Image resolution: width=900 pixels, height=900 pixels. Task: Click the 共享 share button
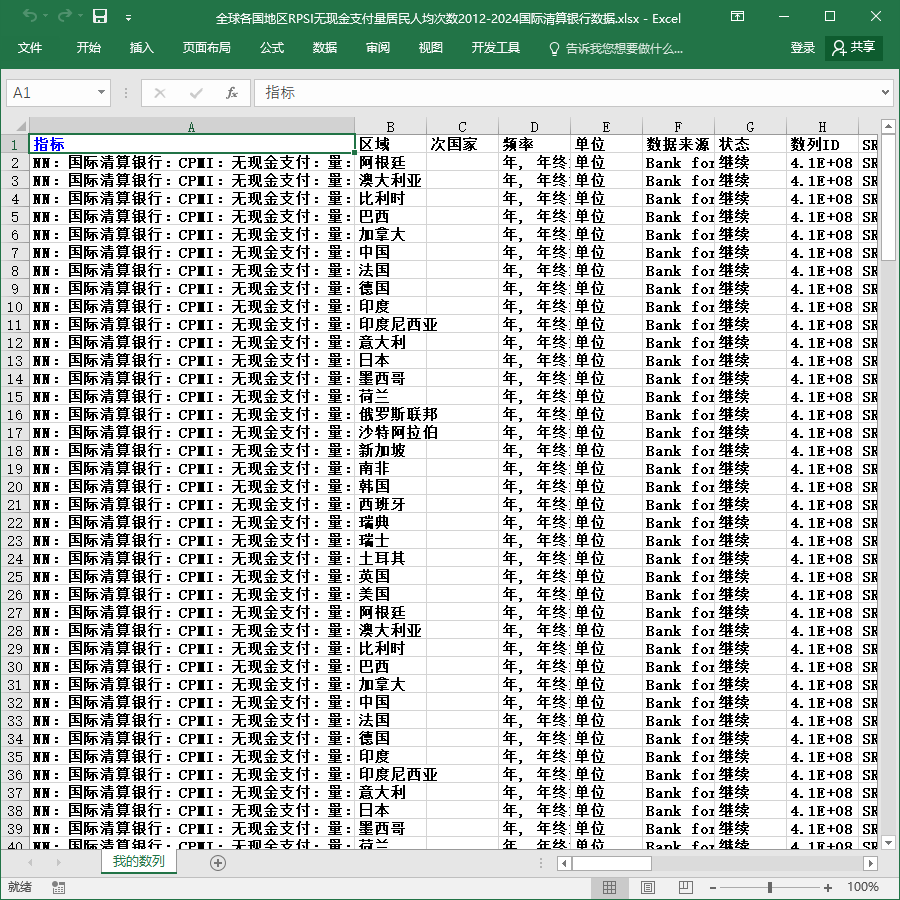click(x=854, y=48)
